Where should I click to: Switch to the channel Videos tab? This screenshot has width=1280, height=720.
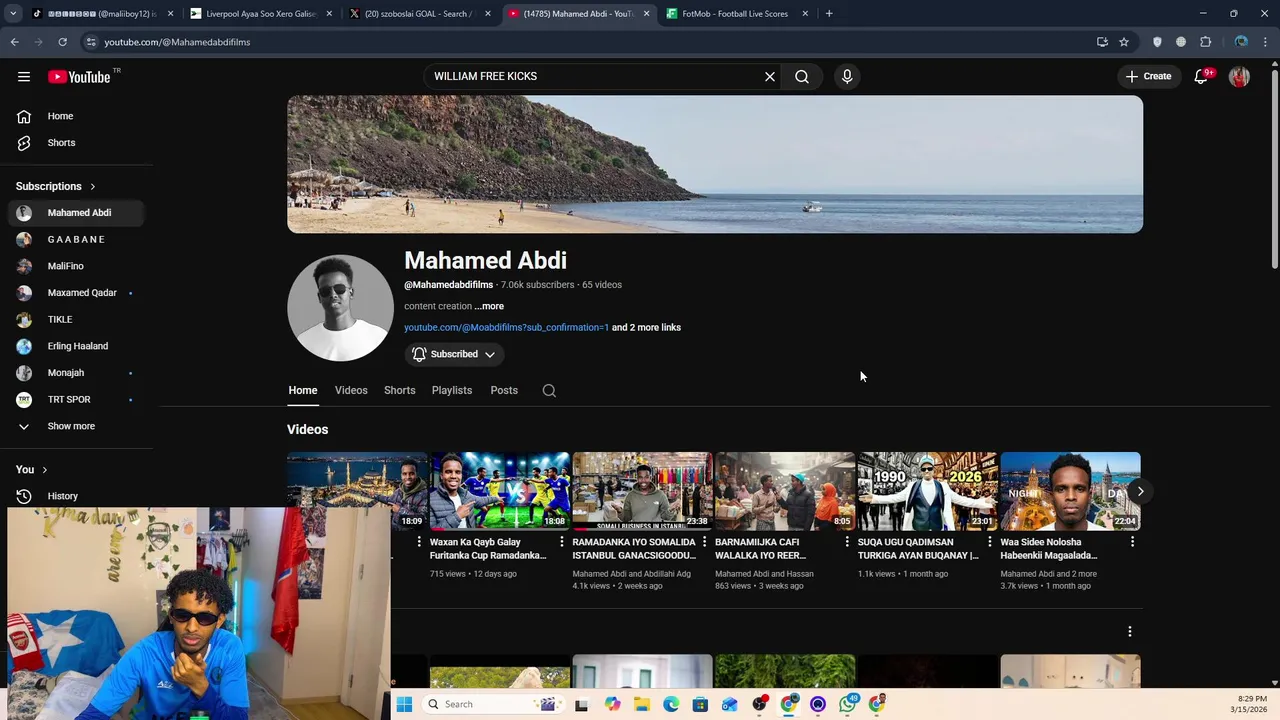click(351, 390)
